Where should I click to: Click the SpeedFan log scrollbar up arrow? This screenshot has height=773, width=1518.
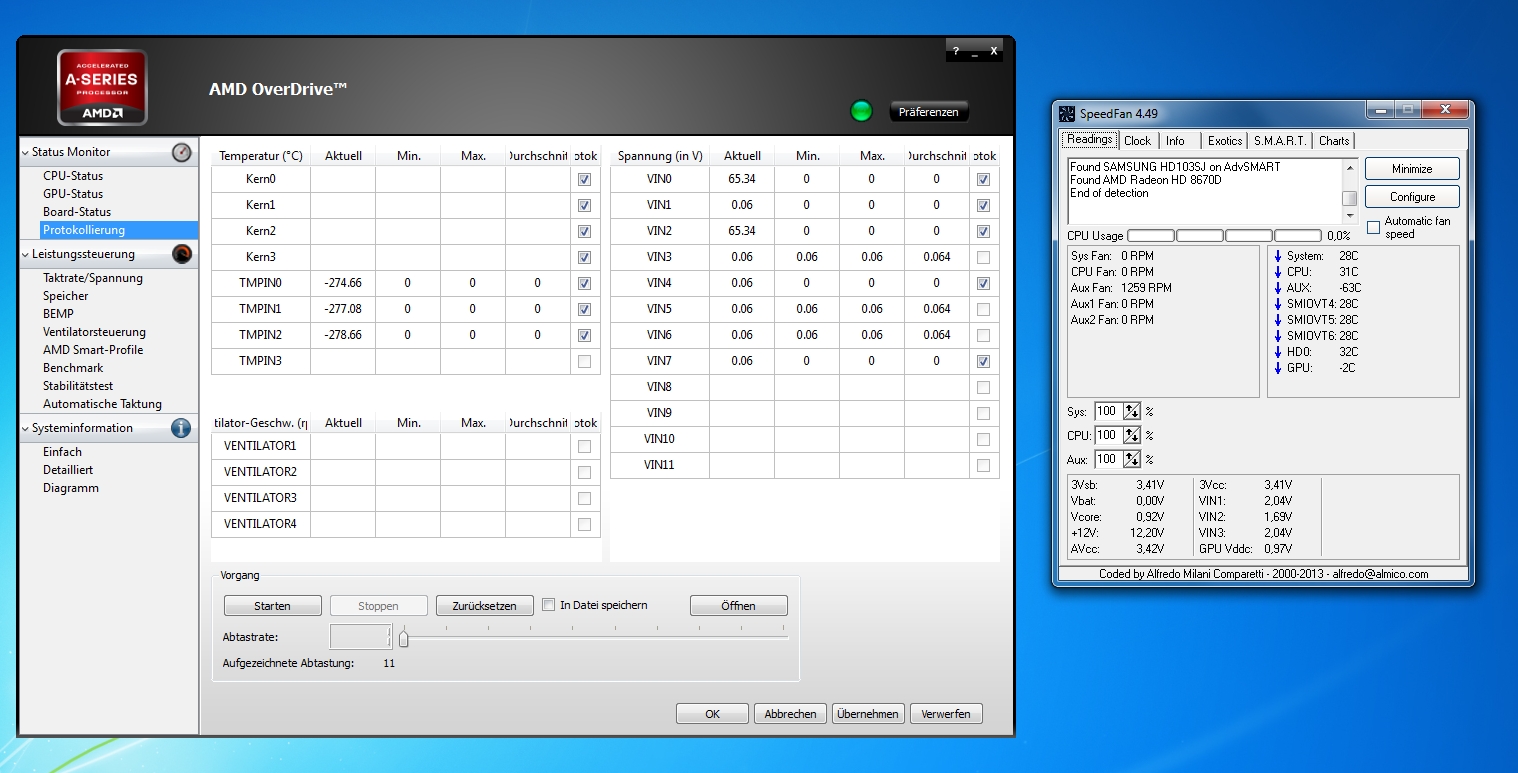point(1350,166)
